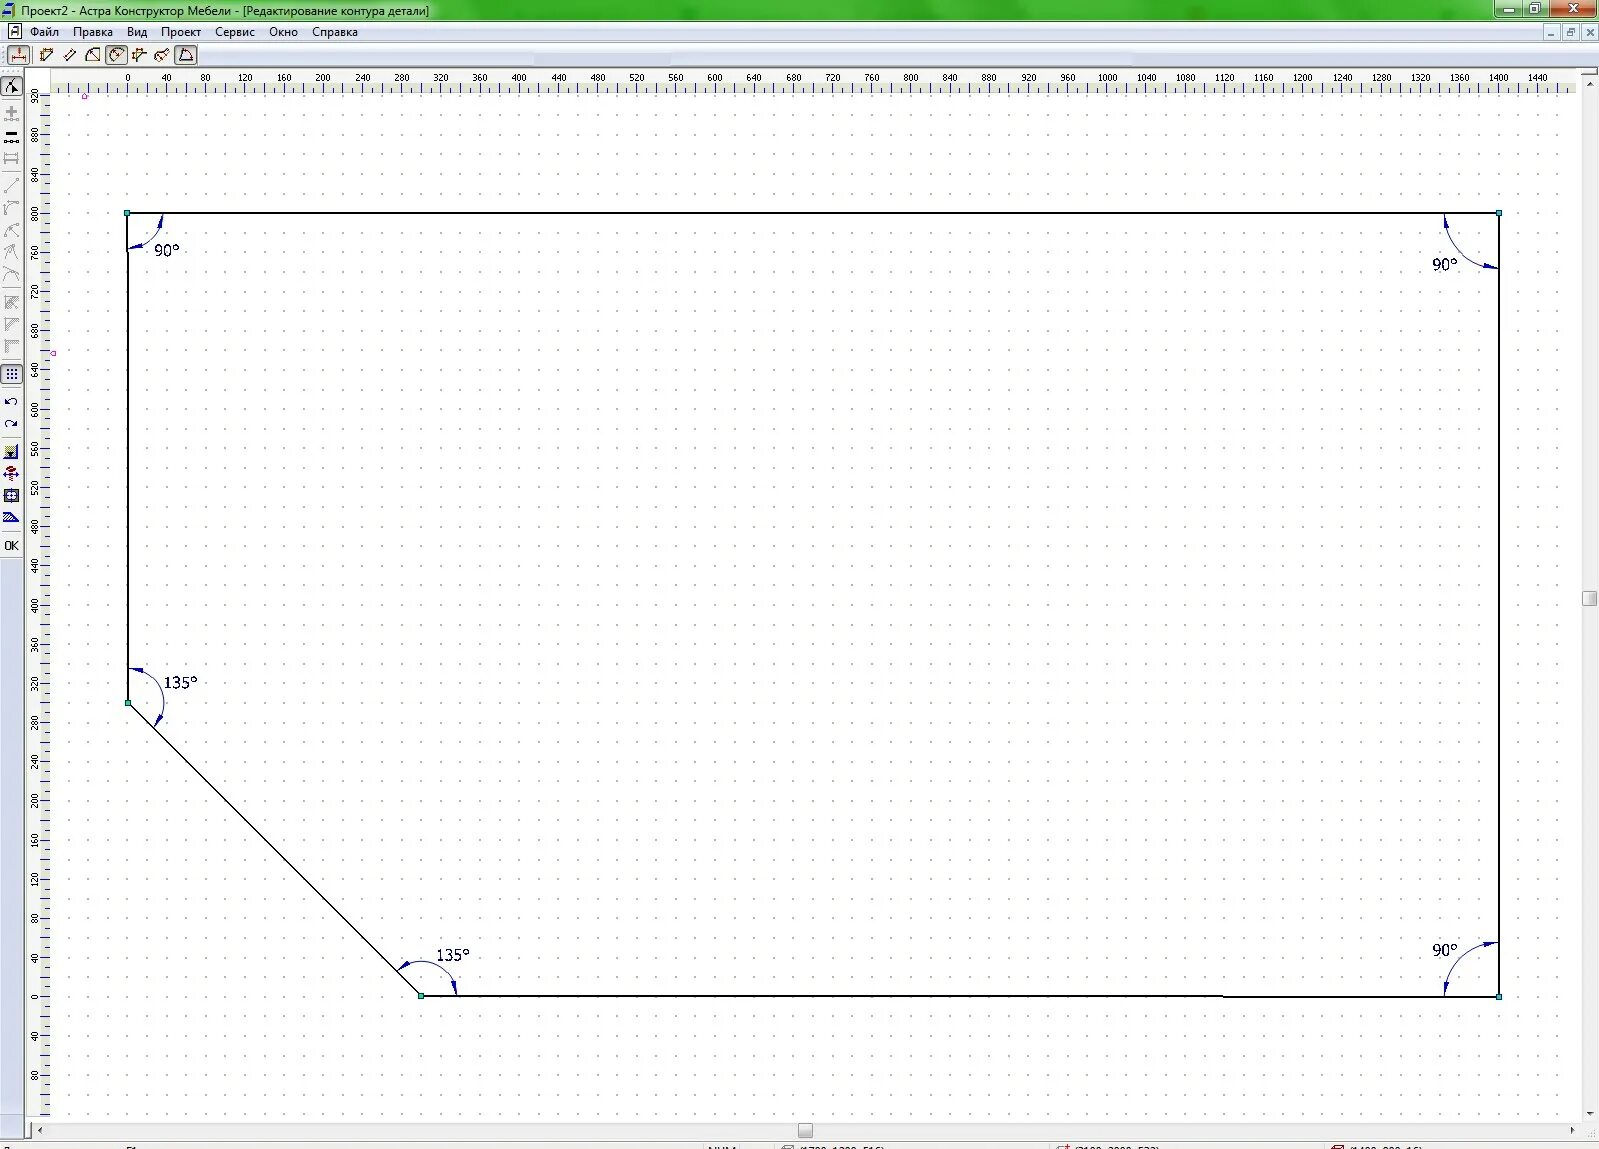Select the bottom node at the 135° corner

click(x=421, y=996)
